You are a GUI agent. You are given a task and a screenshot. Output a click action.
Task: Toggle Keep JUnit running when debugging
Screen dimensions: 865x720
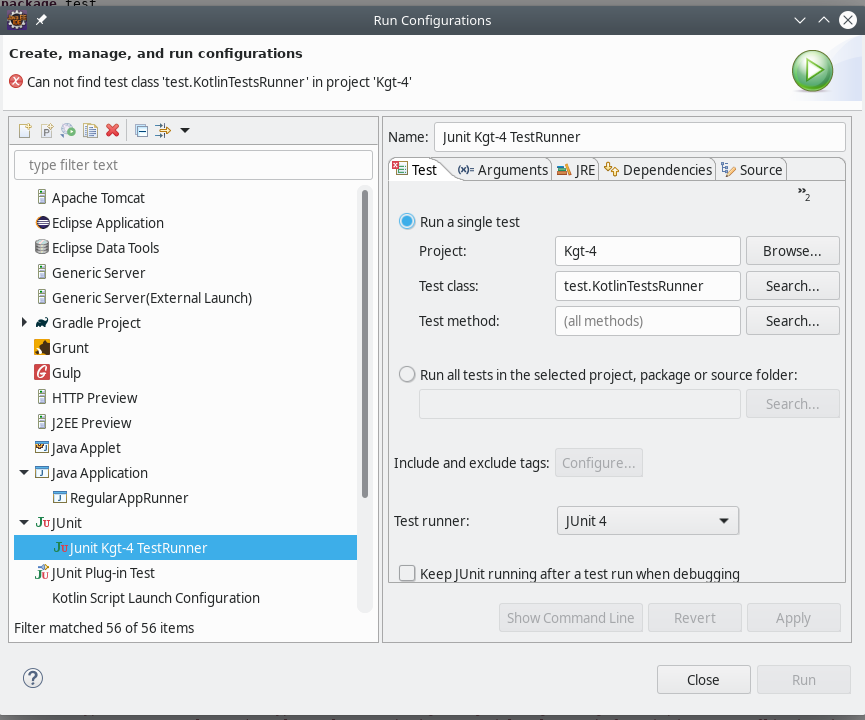click(x=407, y=573)
